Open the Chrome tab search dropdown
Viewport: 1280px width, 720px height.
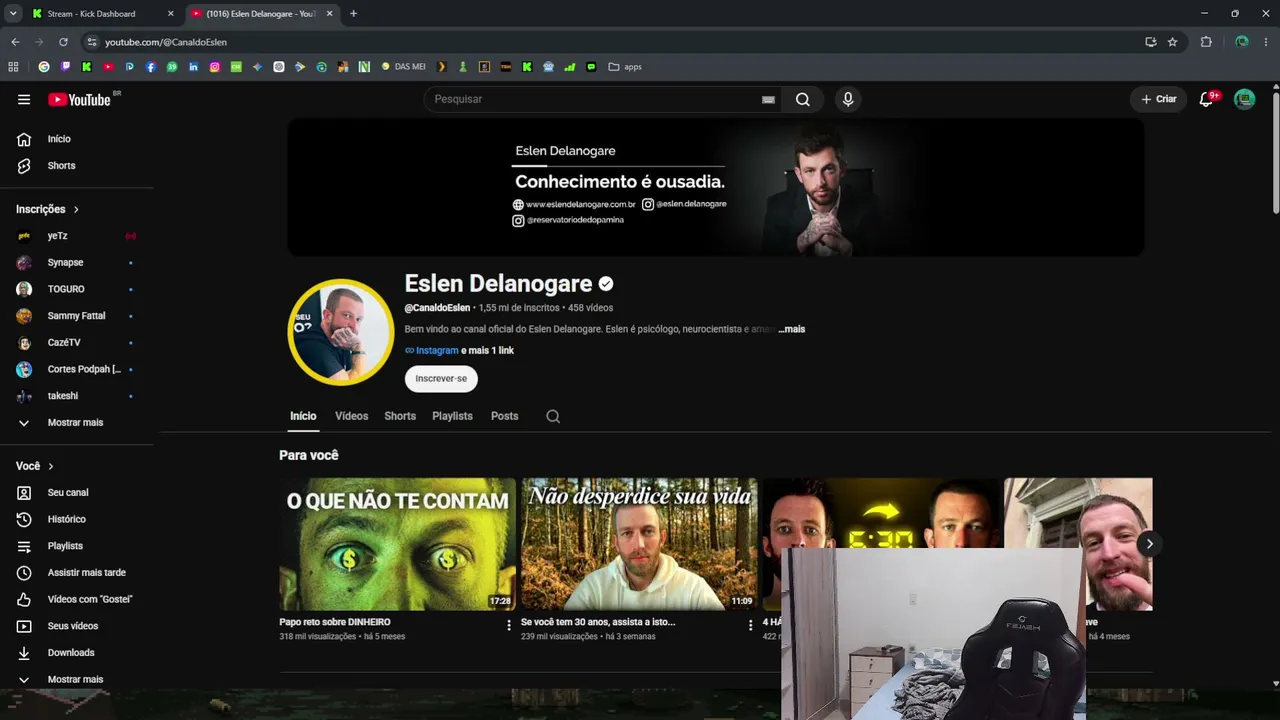click(13, 14)
